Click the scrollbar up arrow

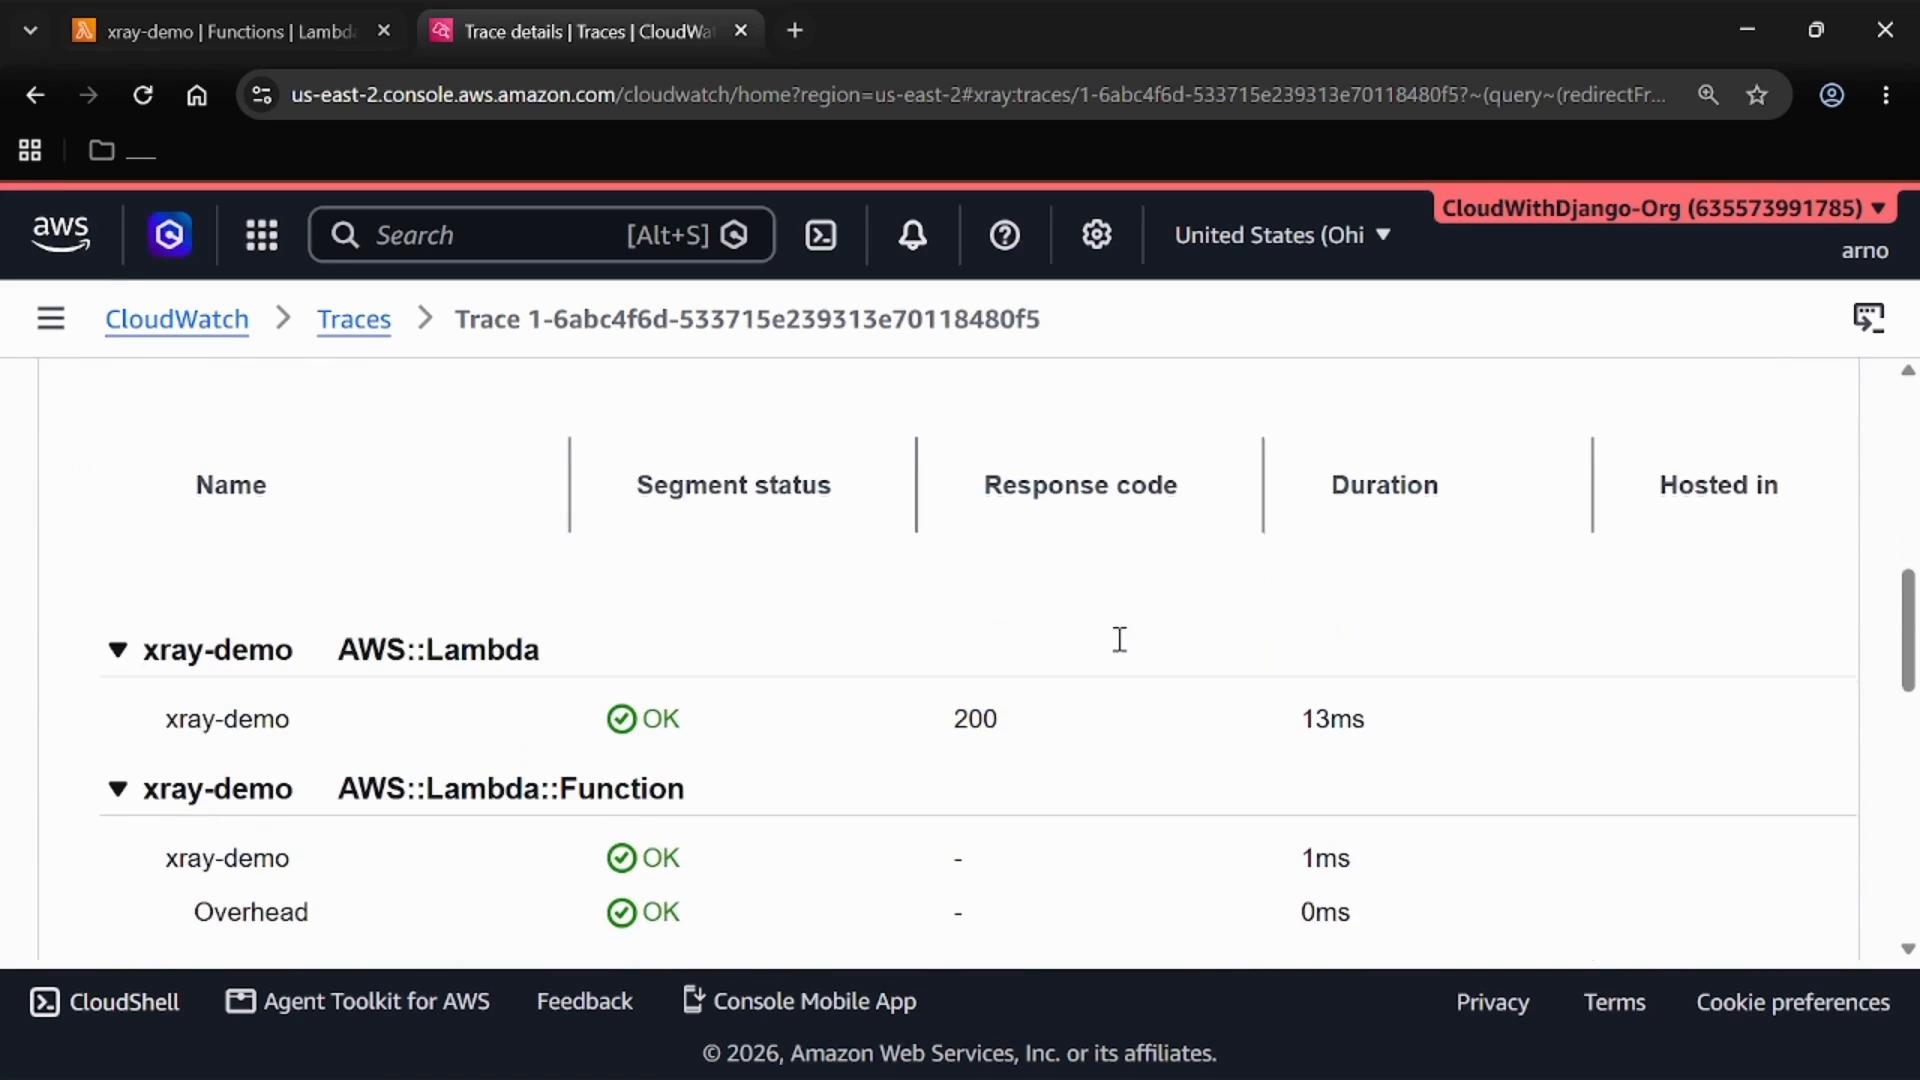coord(1908,371)
